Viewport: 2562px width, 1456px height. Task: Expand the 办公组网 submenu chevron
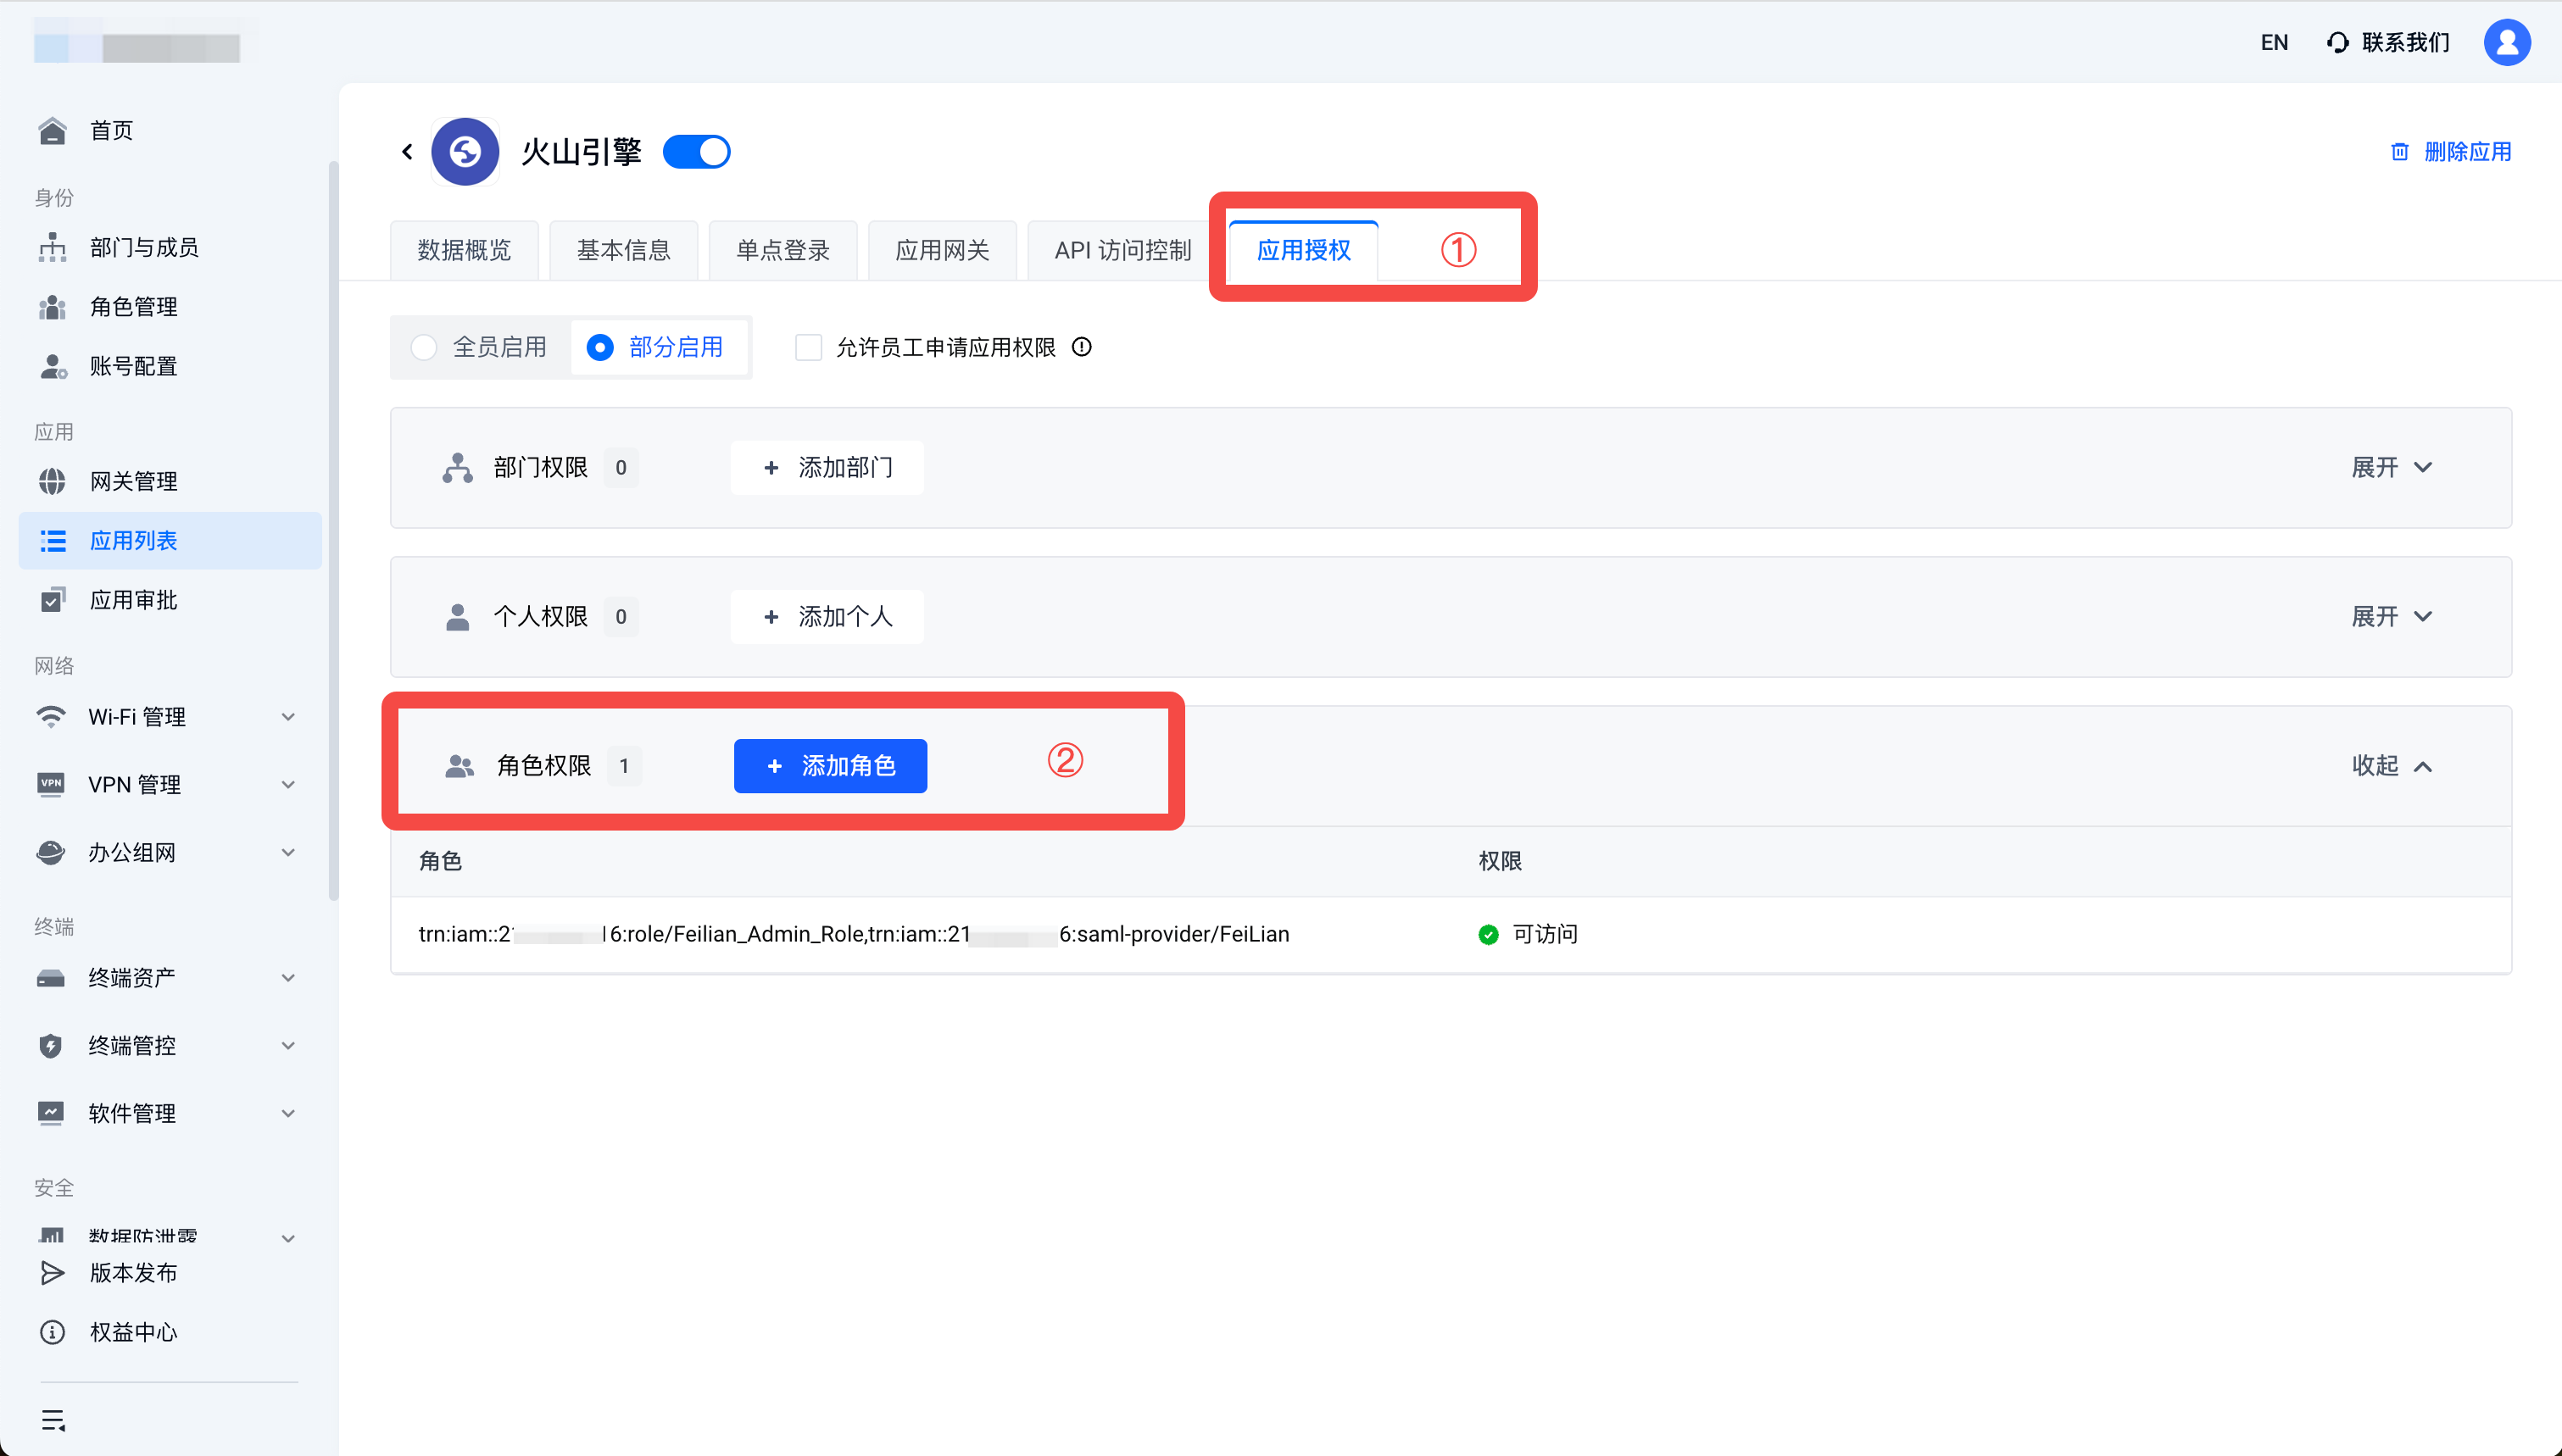[x=288, y=852]
